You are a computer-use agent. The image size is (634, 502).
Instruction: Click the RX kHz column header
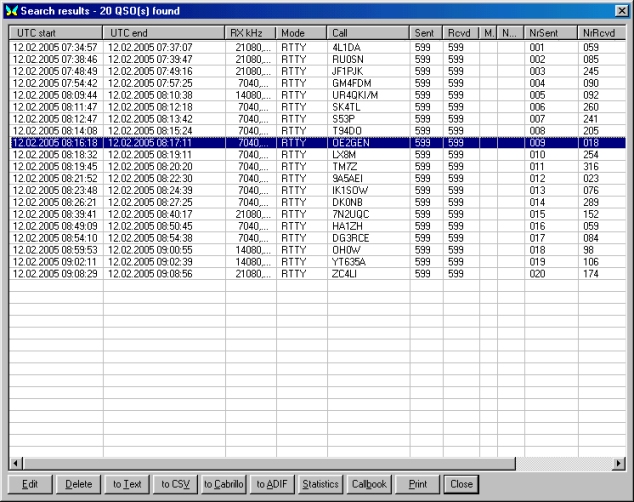click(250, 33)
